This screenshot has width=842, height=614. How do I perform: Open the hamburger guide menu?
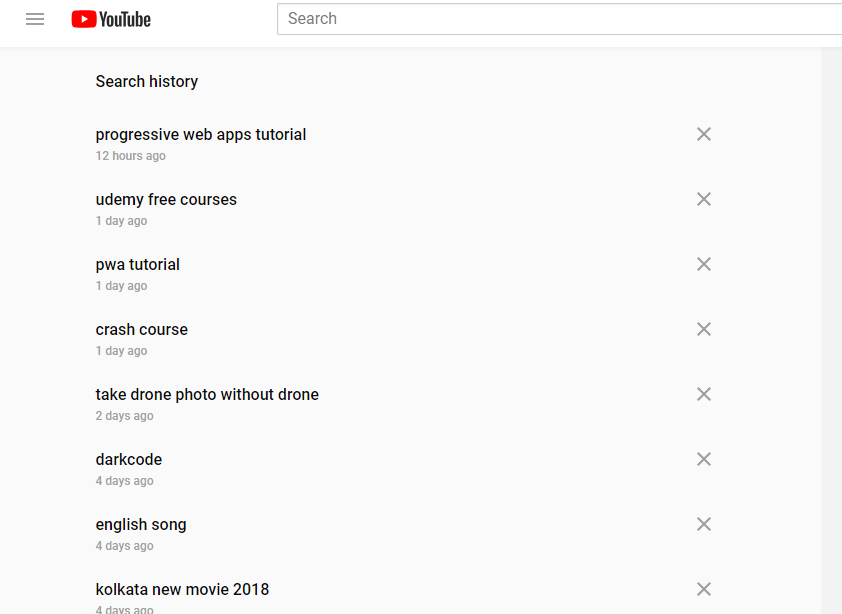pos(35,19)
